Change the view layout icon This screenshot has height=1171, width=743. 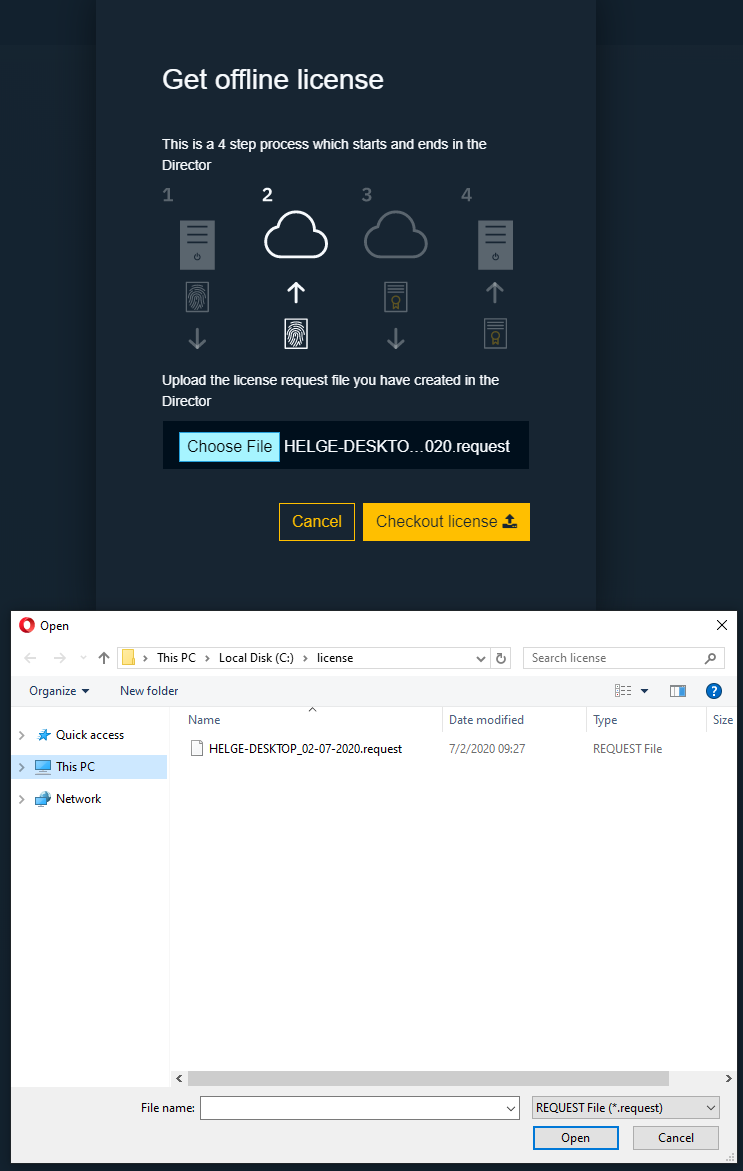point(624,691)
